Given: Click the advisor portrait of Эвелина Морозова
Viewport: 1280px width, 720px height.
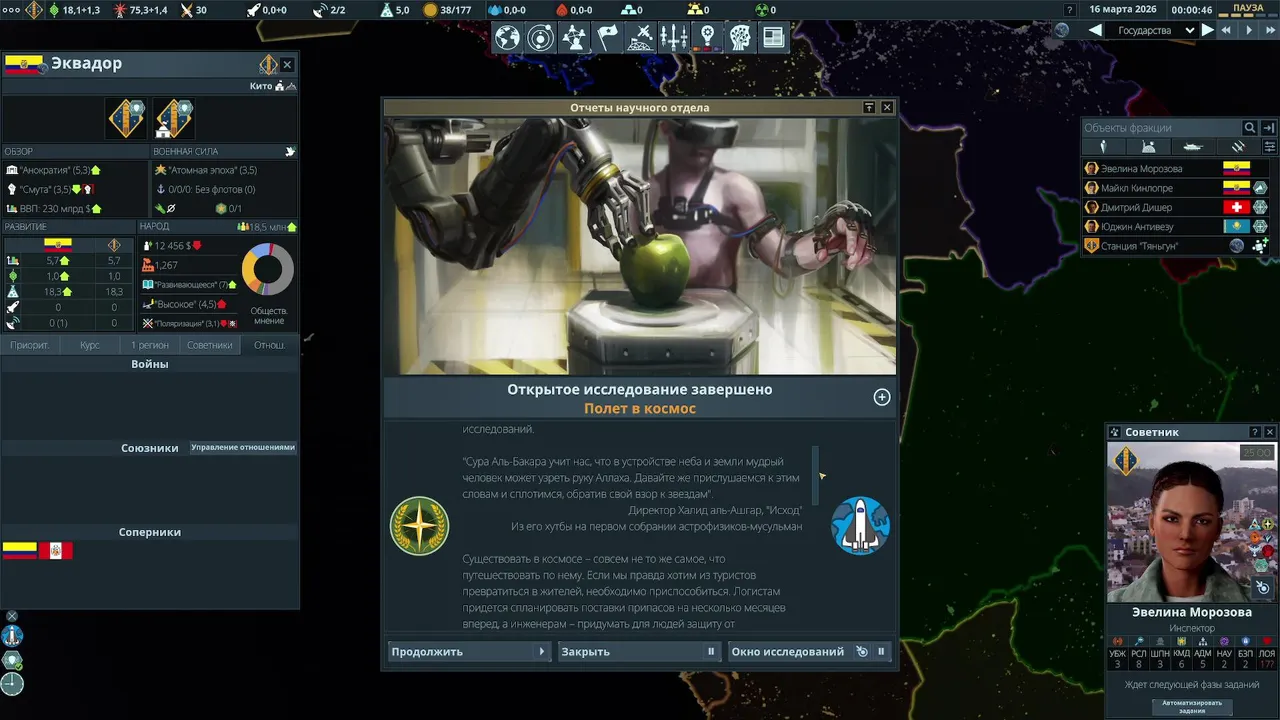Looking at the screenshot, I should [1192, 522].
